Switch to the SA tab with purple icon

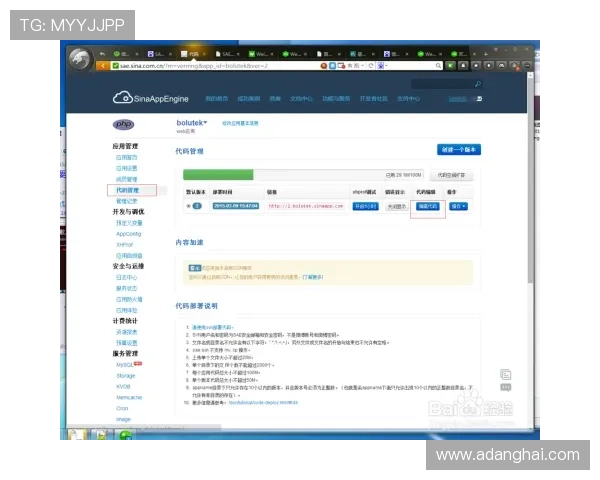[158, 54]
